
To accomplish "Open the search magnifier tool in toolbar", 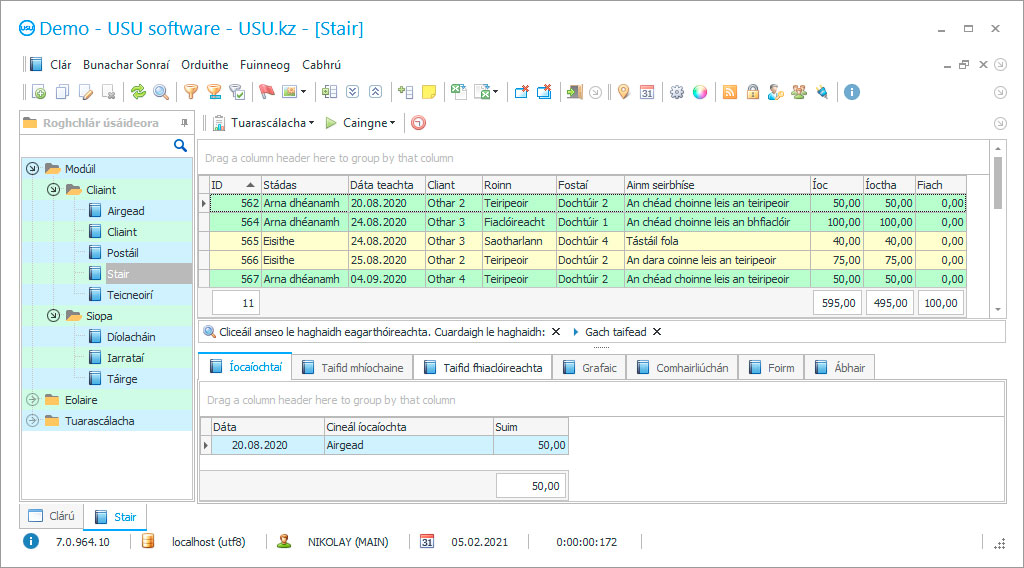I will (x=161, y=92).
